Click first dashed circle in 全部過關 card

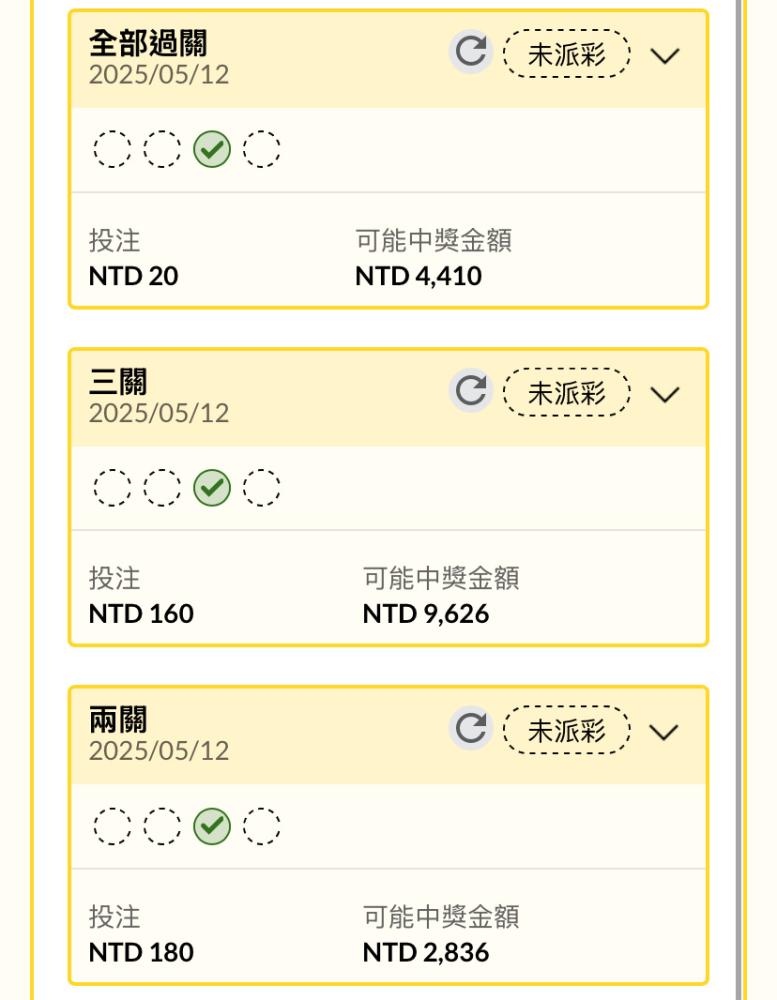[x=112, y=150]
